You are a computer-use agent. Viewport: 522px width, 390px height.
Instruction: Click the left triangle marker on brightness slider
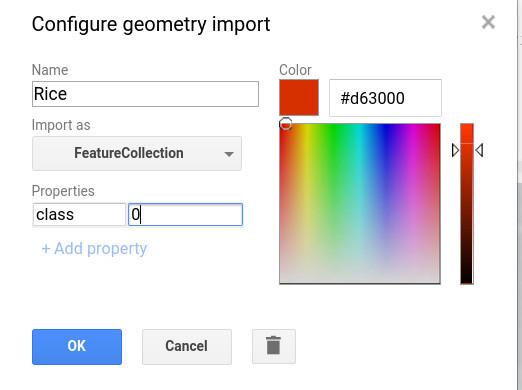[x=455, y=150]
